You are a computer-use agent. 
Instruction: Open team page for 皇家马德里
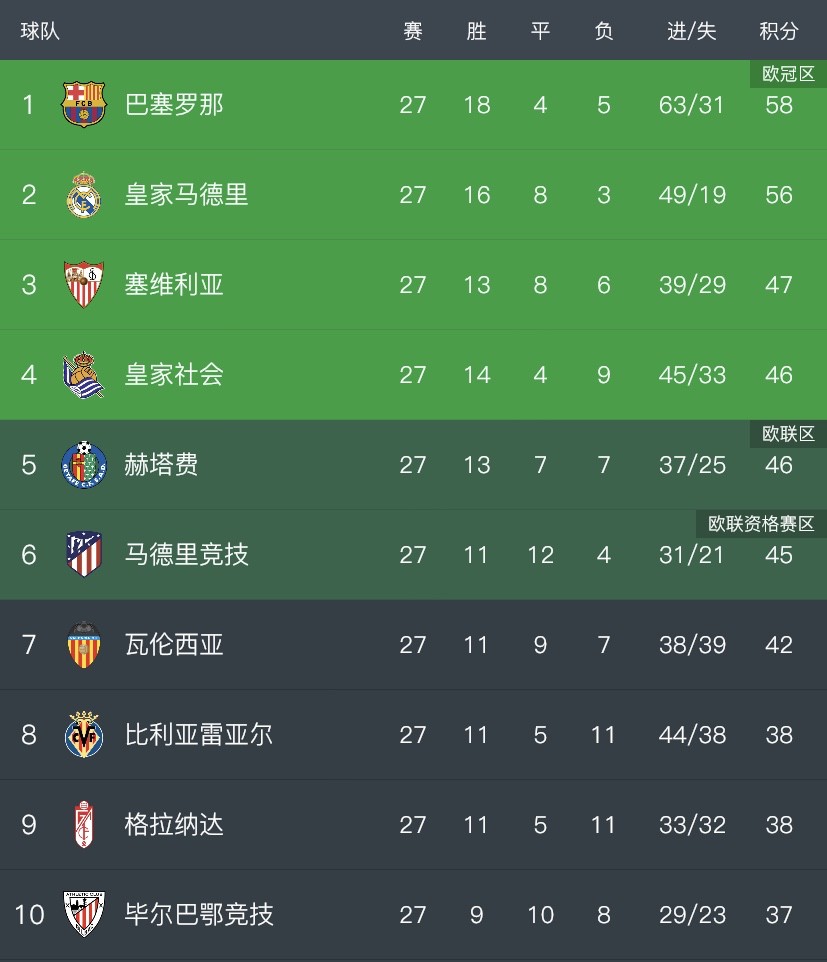186,194
